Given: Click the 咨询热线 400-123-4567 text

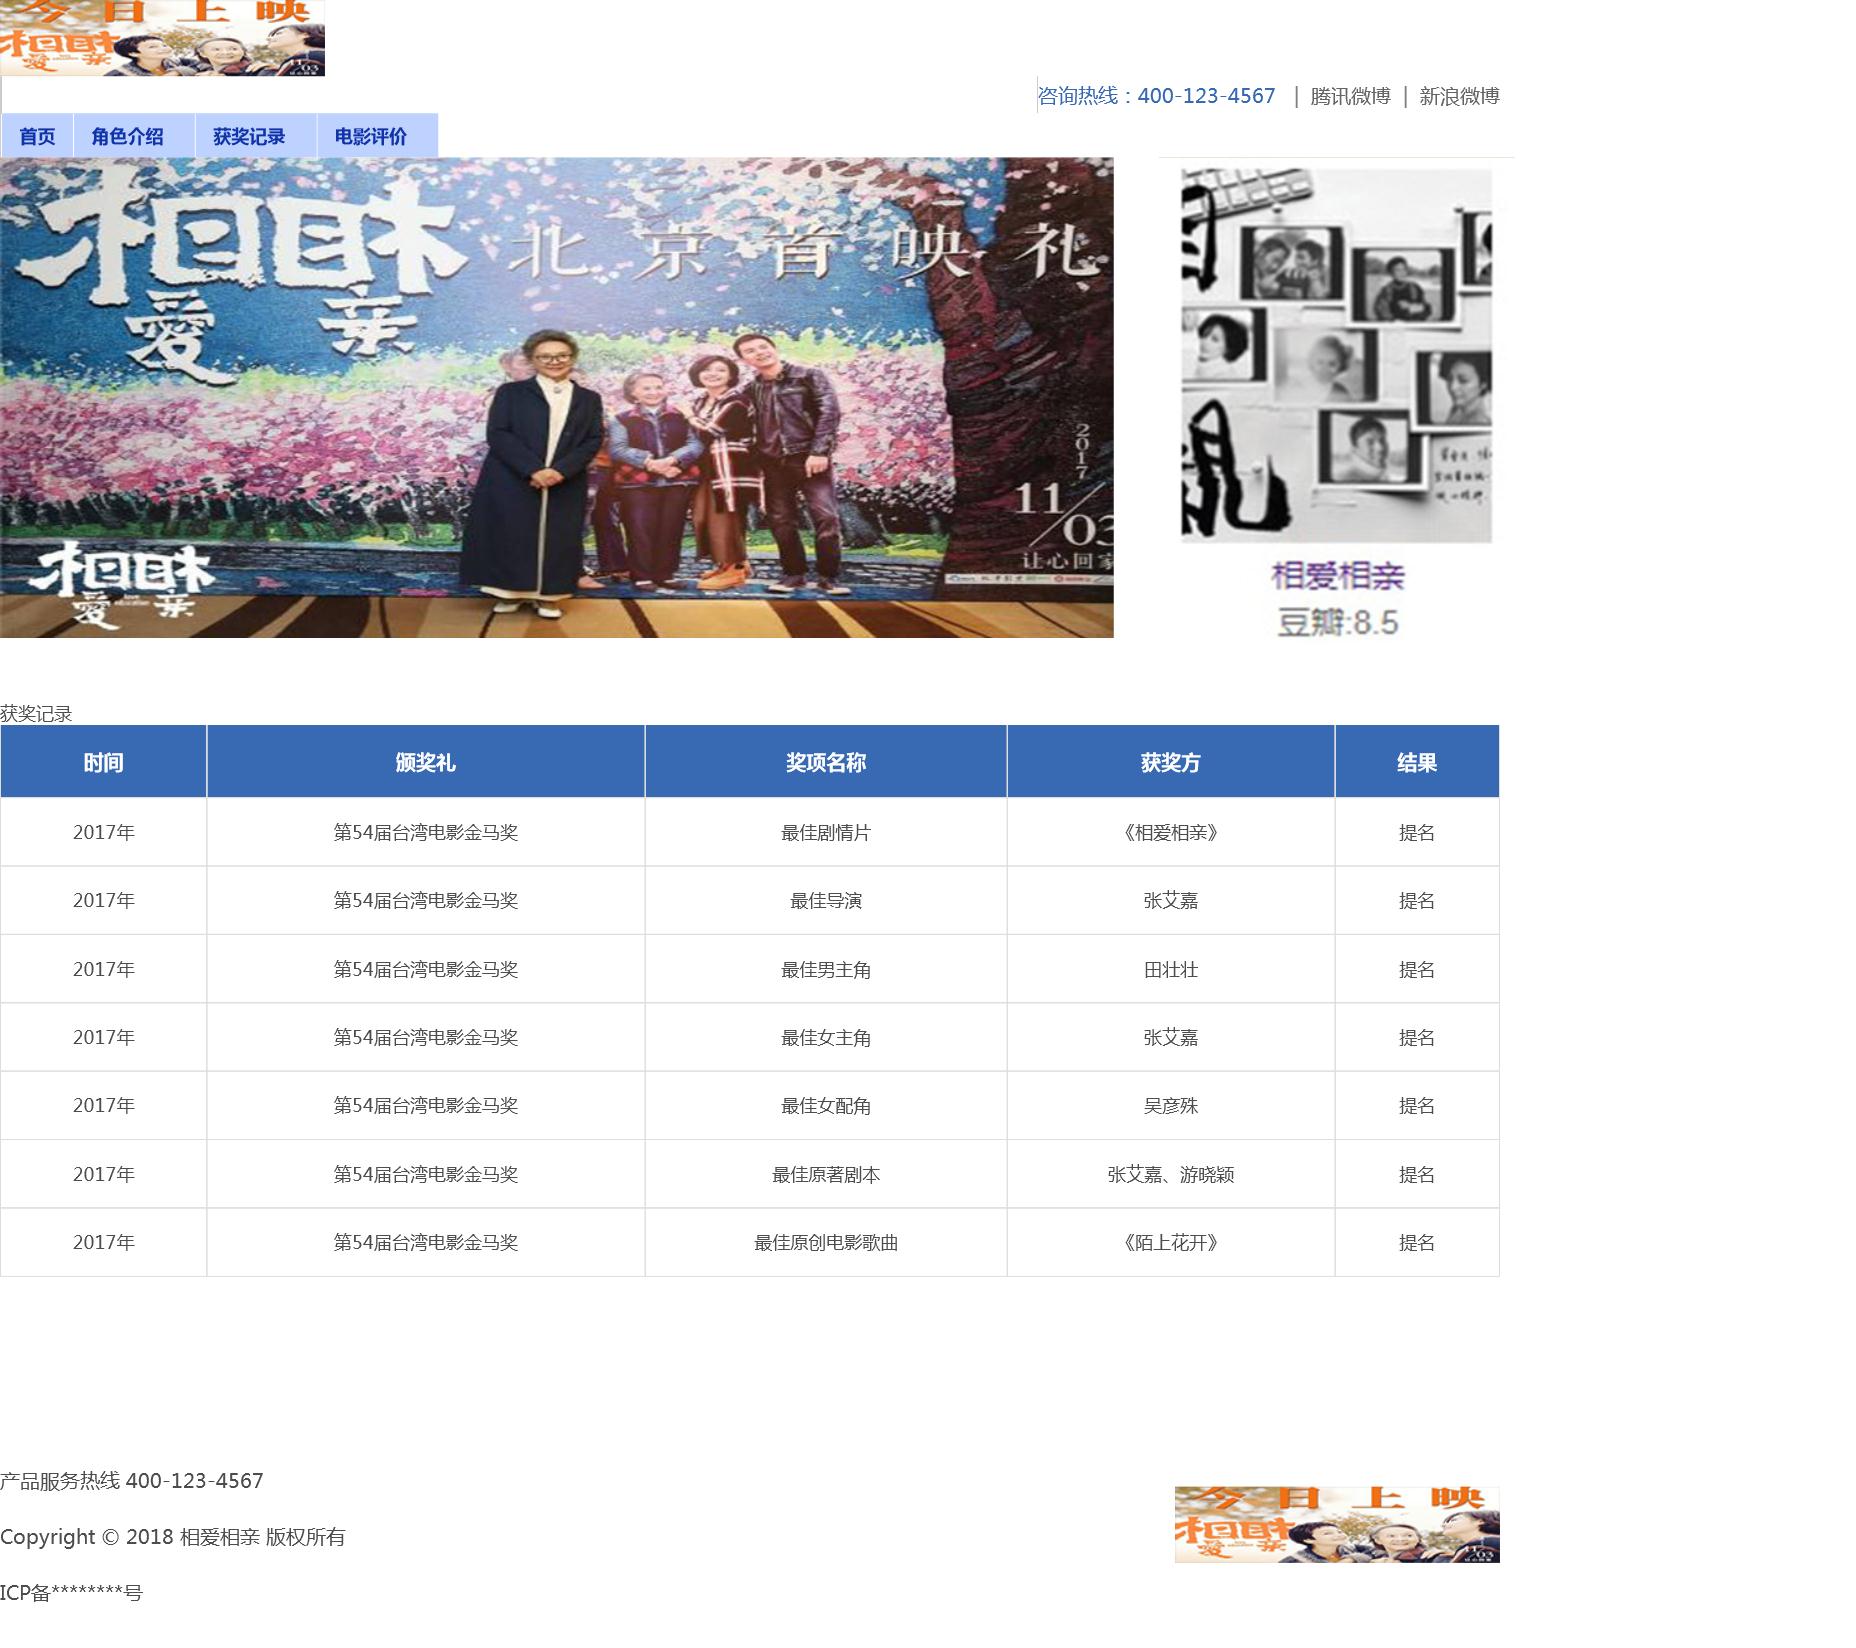Looking at the screenshot, I should (x=1157, y=96).
